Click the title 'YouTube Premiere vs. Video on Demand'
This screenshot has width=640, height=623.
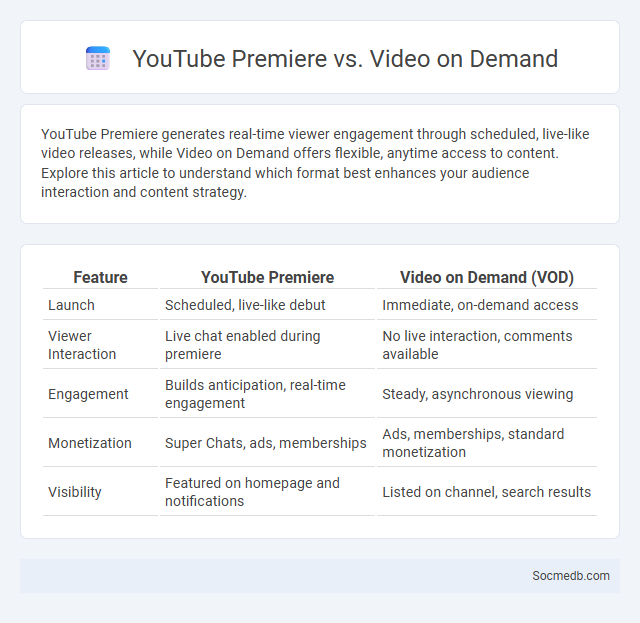coord(345,58)
